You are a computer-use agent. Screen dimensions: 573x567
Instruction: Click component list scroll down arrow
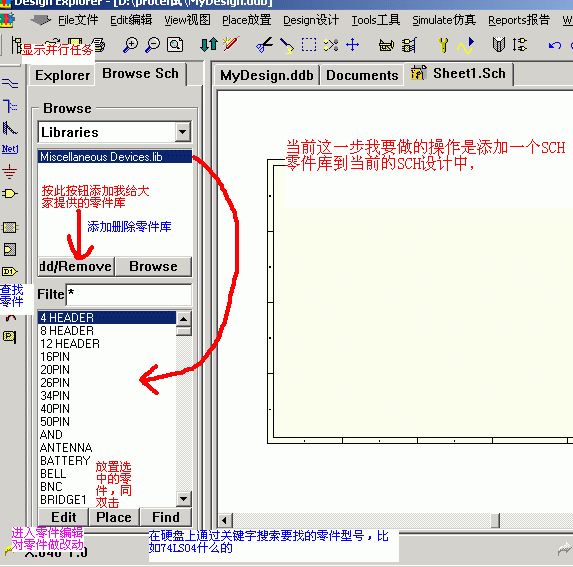pyautogui.click(x=183, y=498)
